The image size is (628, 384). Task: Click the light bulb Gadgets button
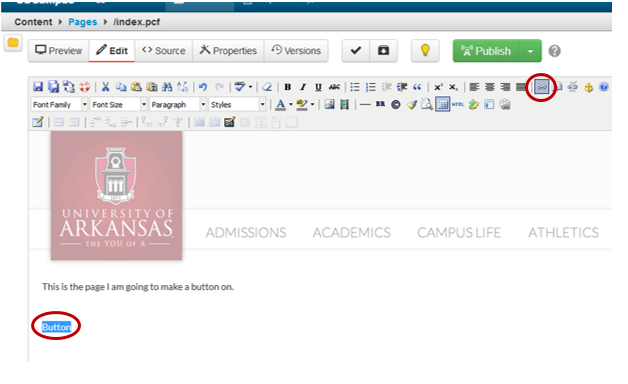pos(425,51)
